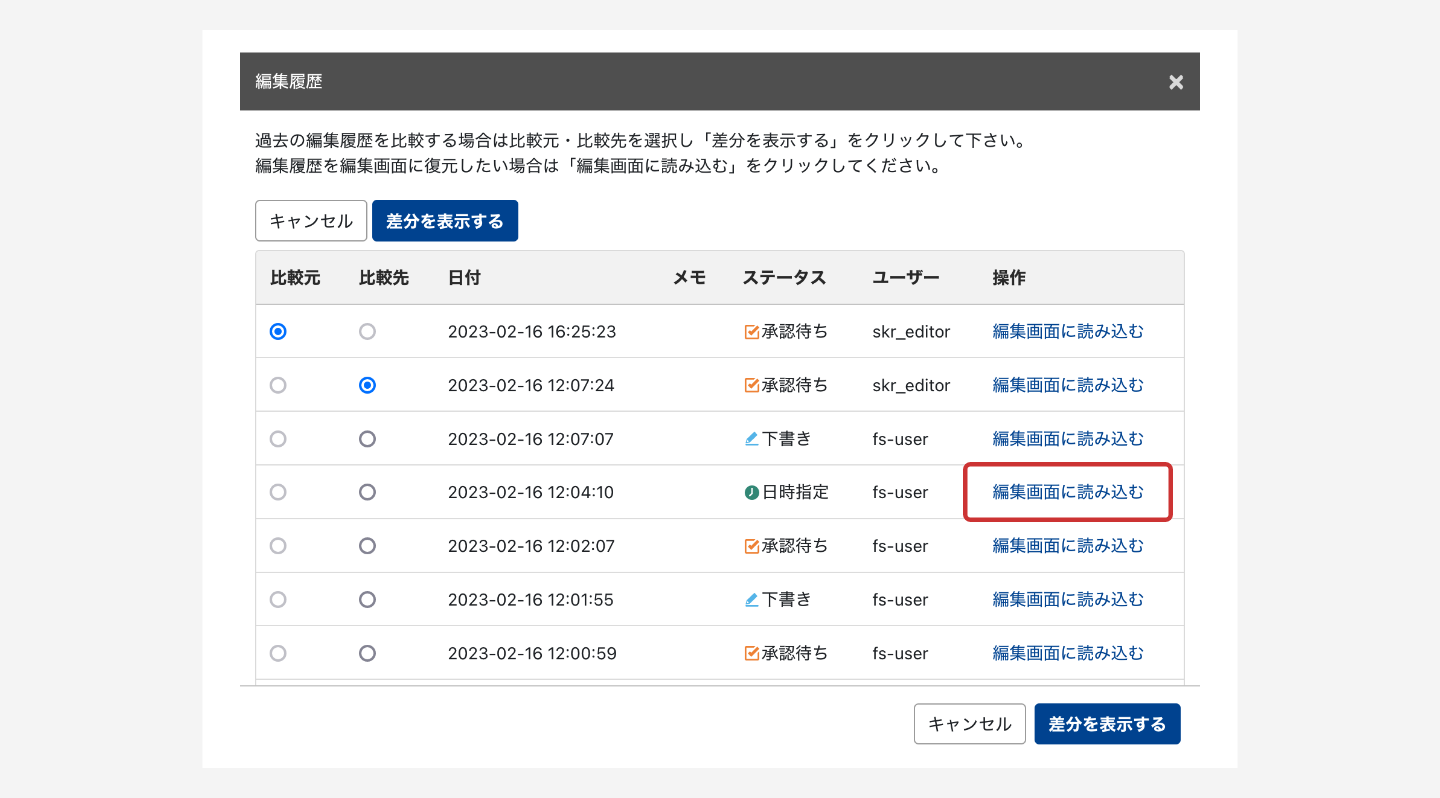Screen dimensions: 1440x798
Task: Select 比較先 radio for 12:07:07 entry
Action: (367, 439)
